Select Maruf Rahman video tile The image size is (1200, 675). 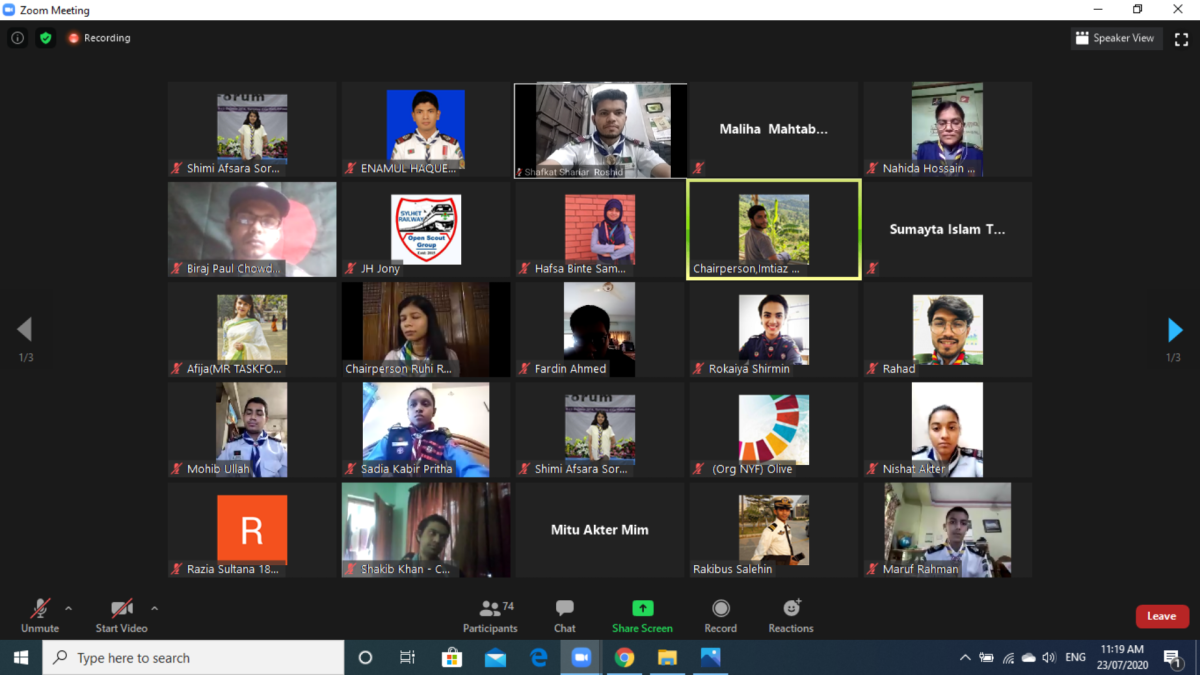click(x=947, y=530)
